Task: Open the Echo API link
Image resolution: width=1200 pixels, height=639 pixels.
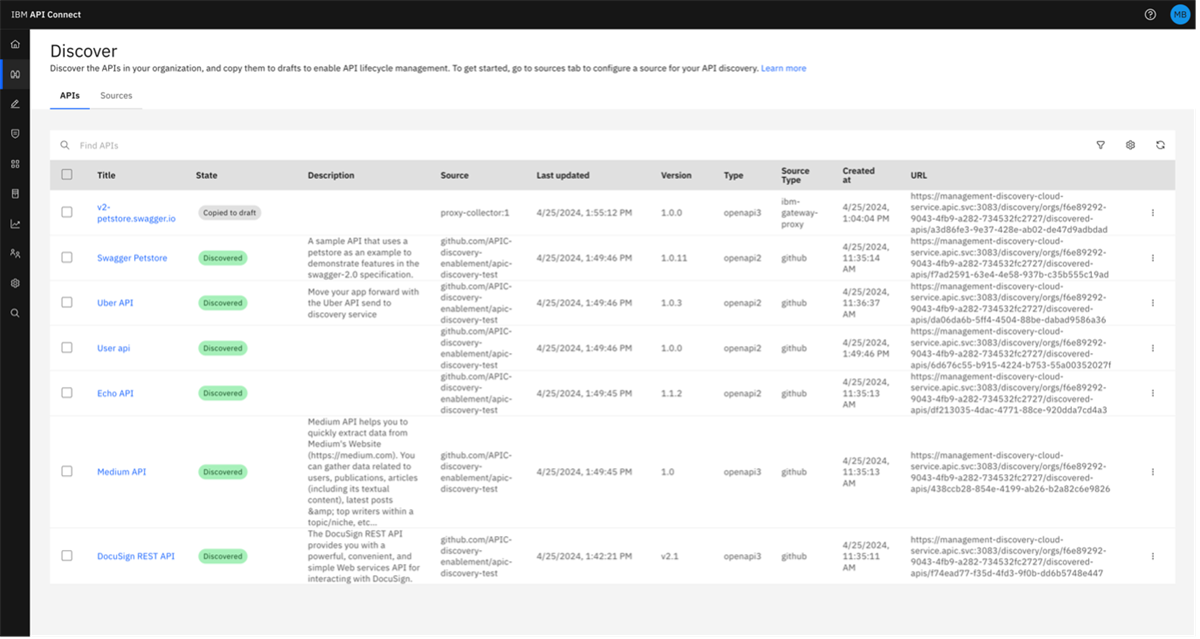Action: tap(115, 393)
